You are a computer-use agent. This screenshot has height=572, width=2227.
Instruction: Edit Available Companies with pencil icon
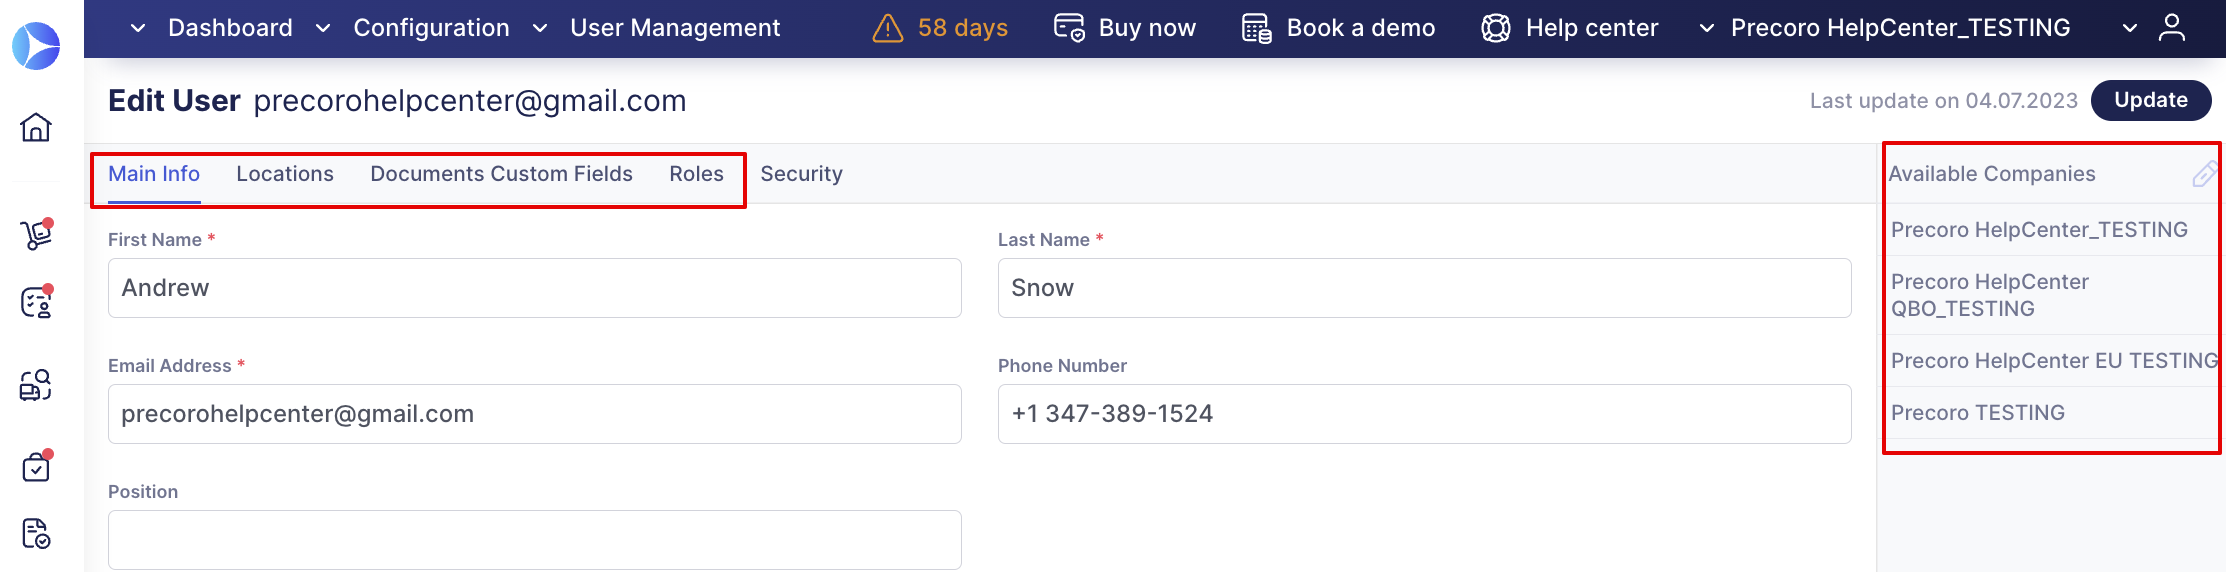coord(2203,174)
